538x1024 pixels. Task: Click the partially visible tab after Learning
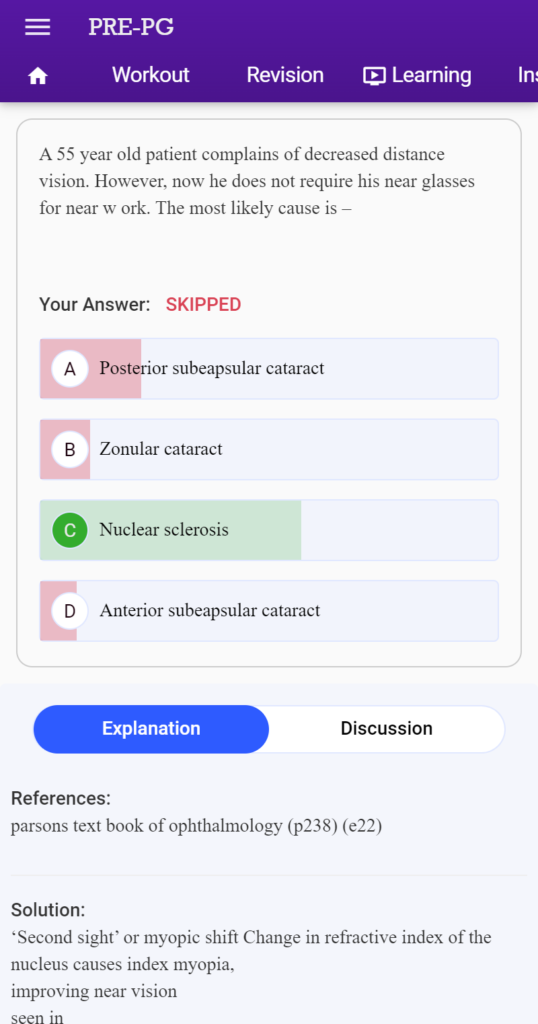(528, 75)
